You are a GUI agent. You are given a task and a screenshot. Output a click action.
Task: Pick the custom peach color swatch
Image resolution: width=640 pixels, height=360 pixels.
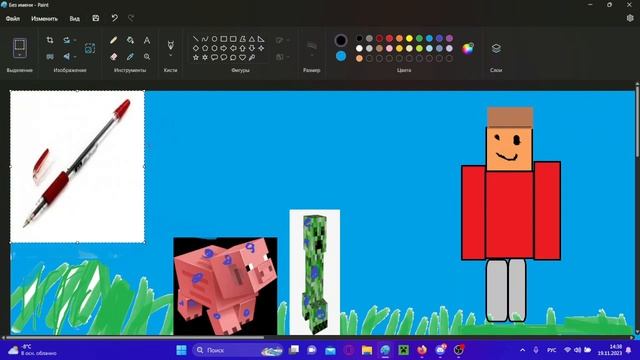tap(359, 58)
